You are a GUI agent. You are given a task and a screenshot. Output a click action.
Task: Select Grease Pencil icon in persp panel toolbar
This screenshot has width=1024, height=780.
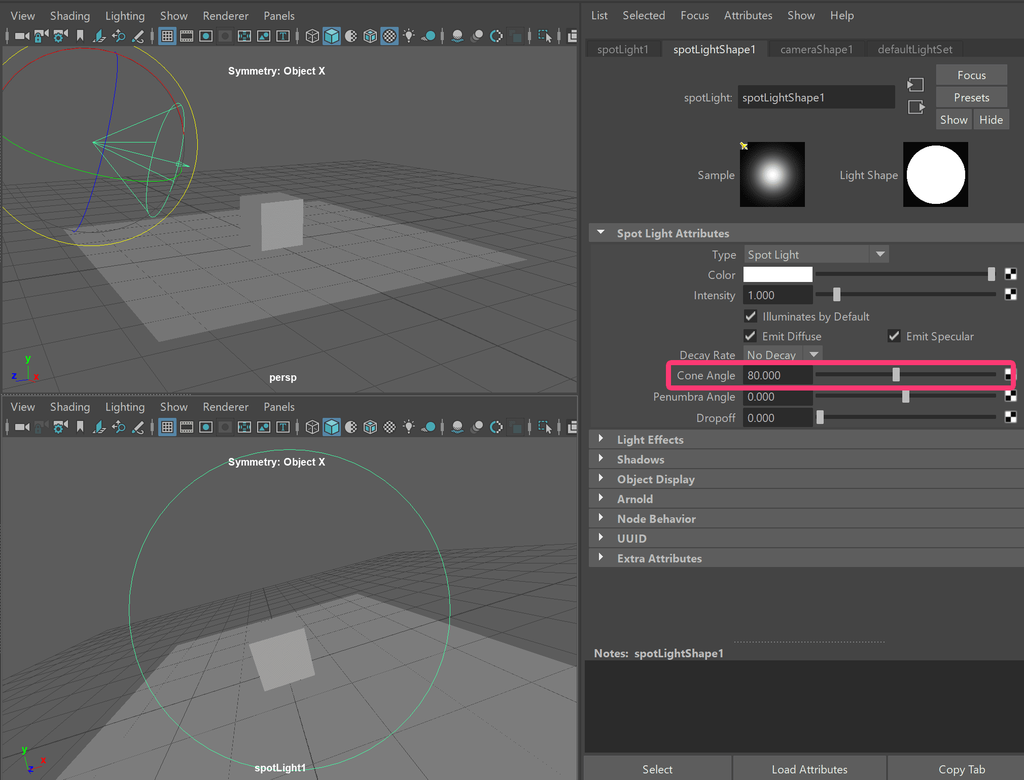(x=138, y=36)
